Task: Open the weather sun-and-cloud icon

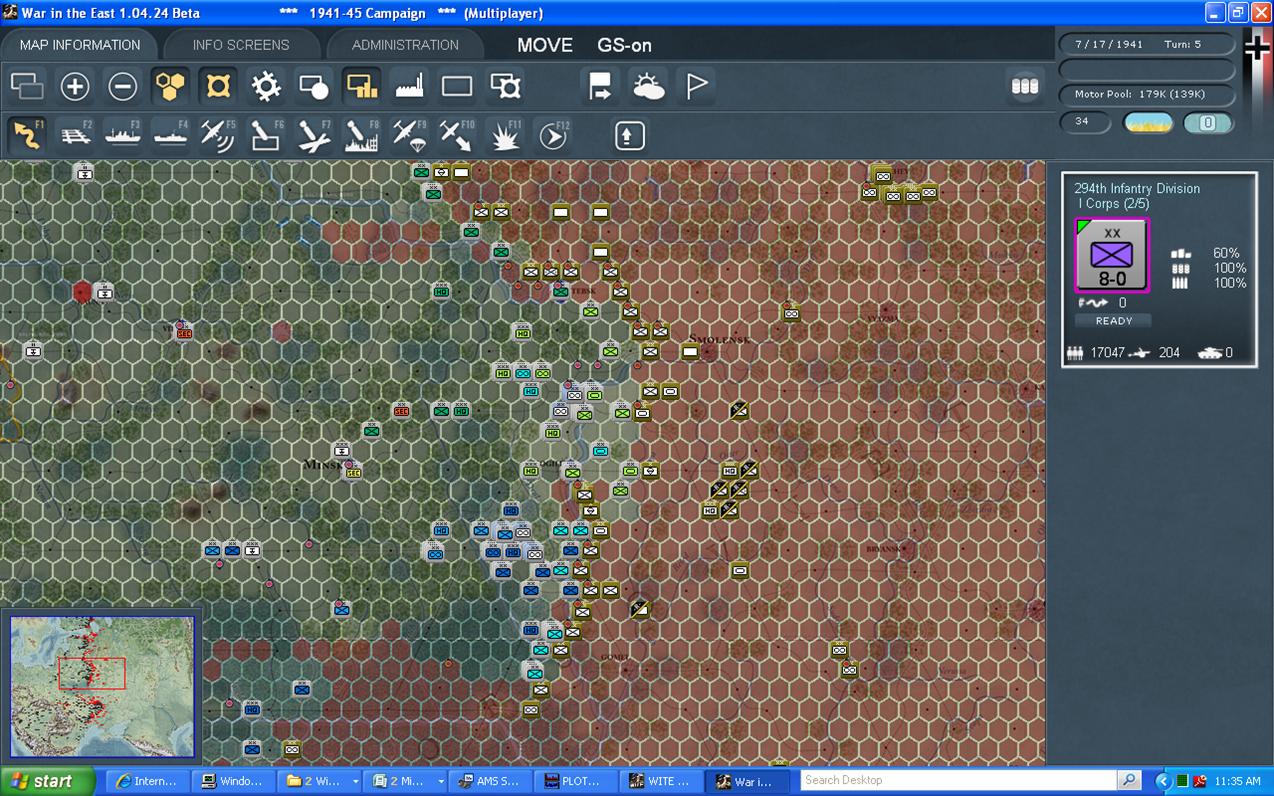Action: click(x=649, y=87)
